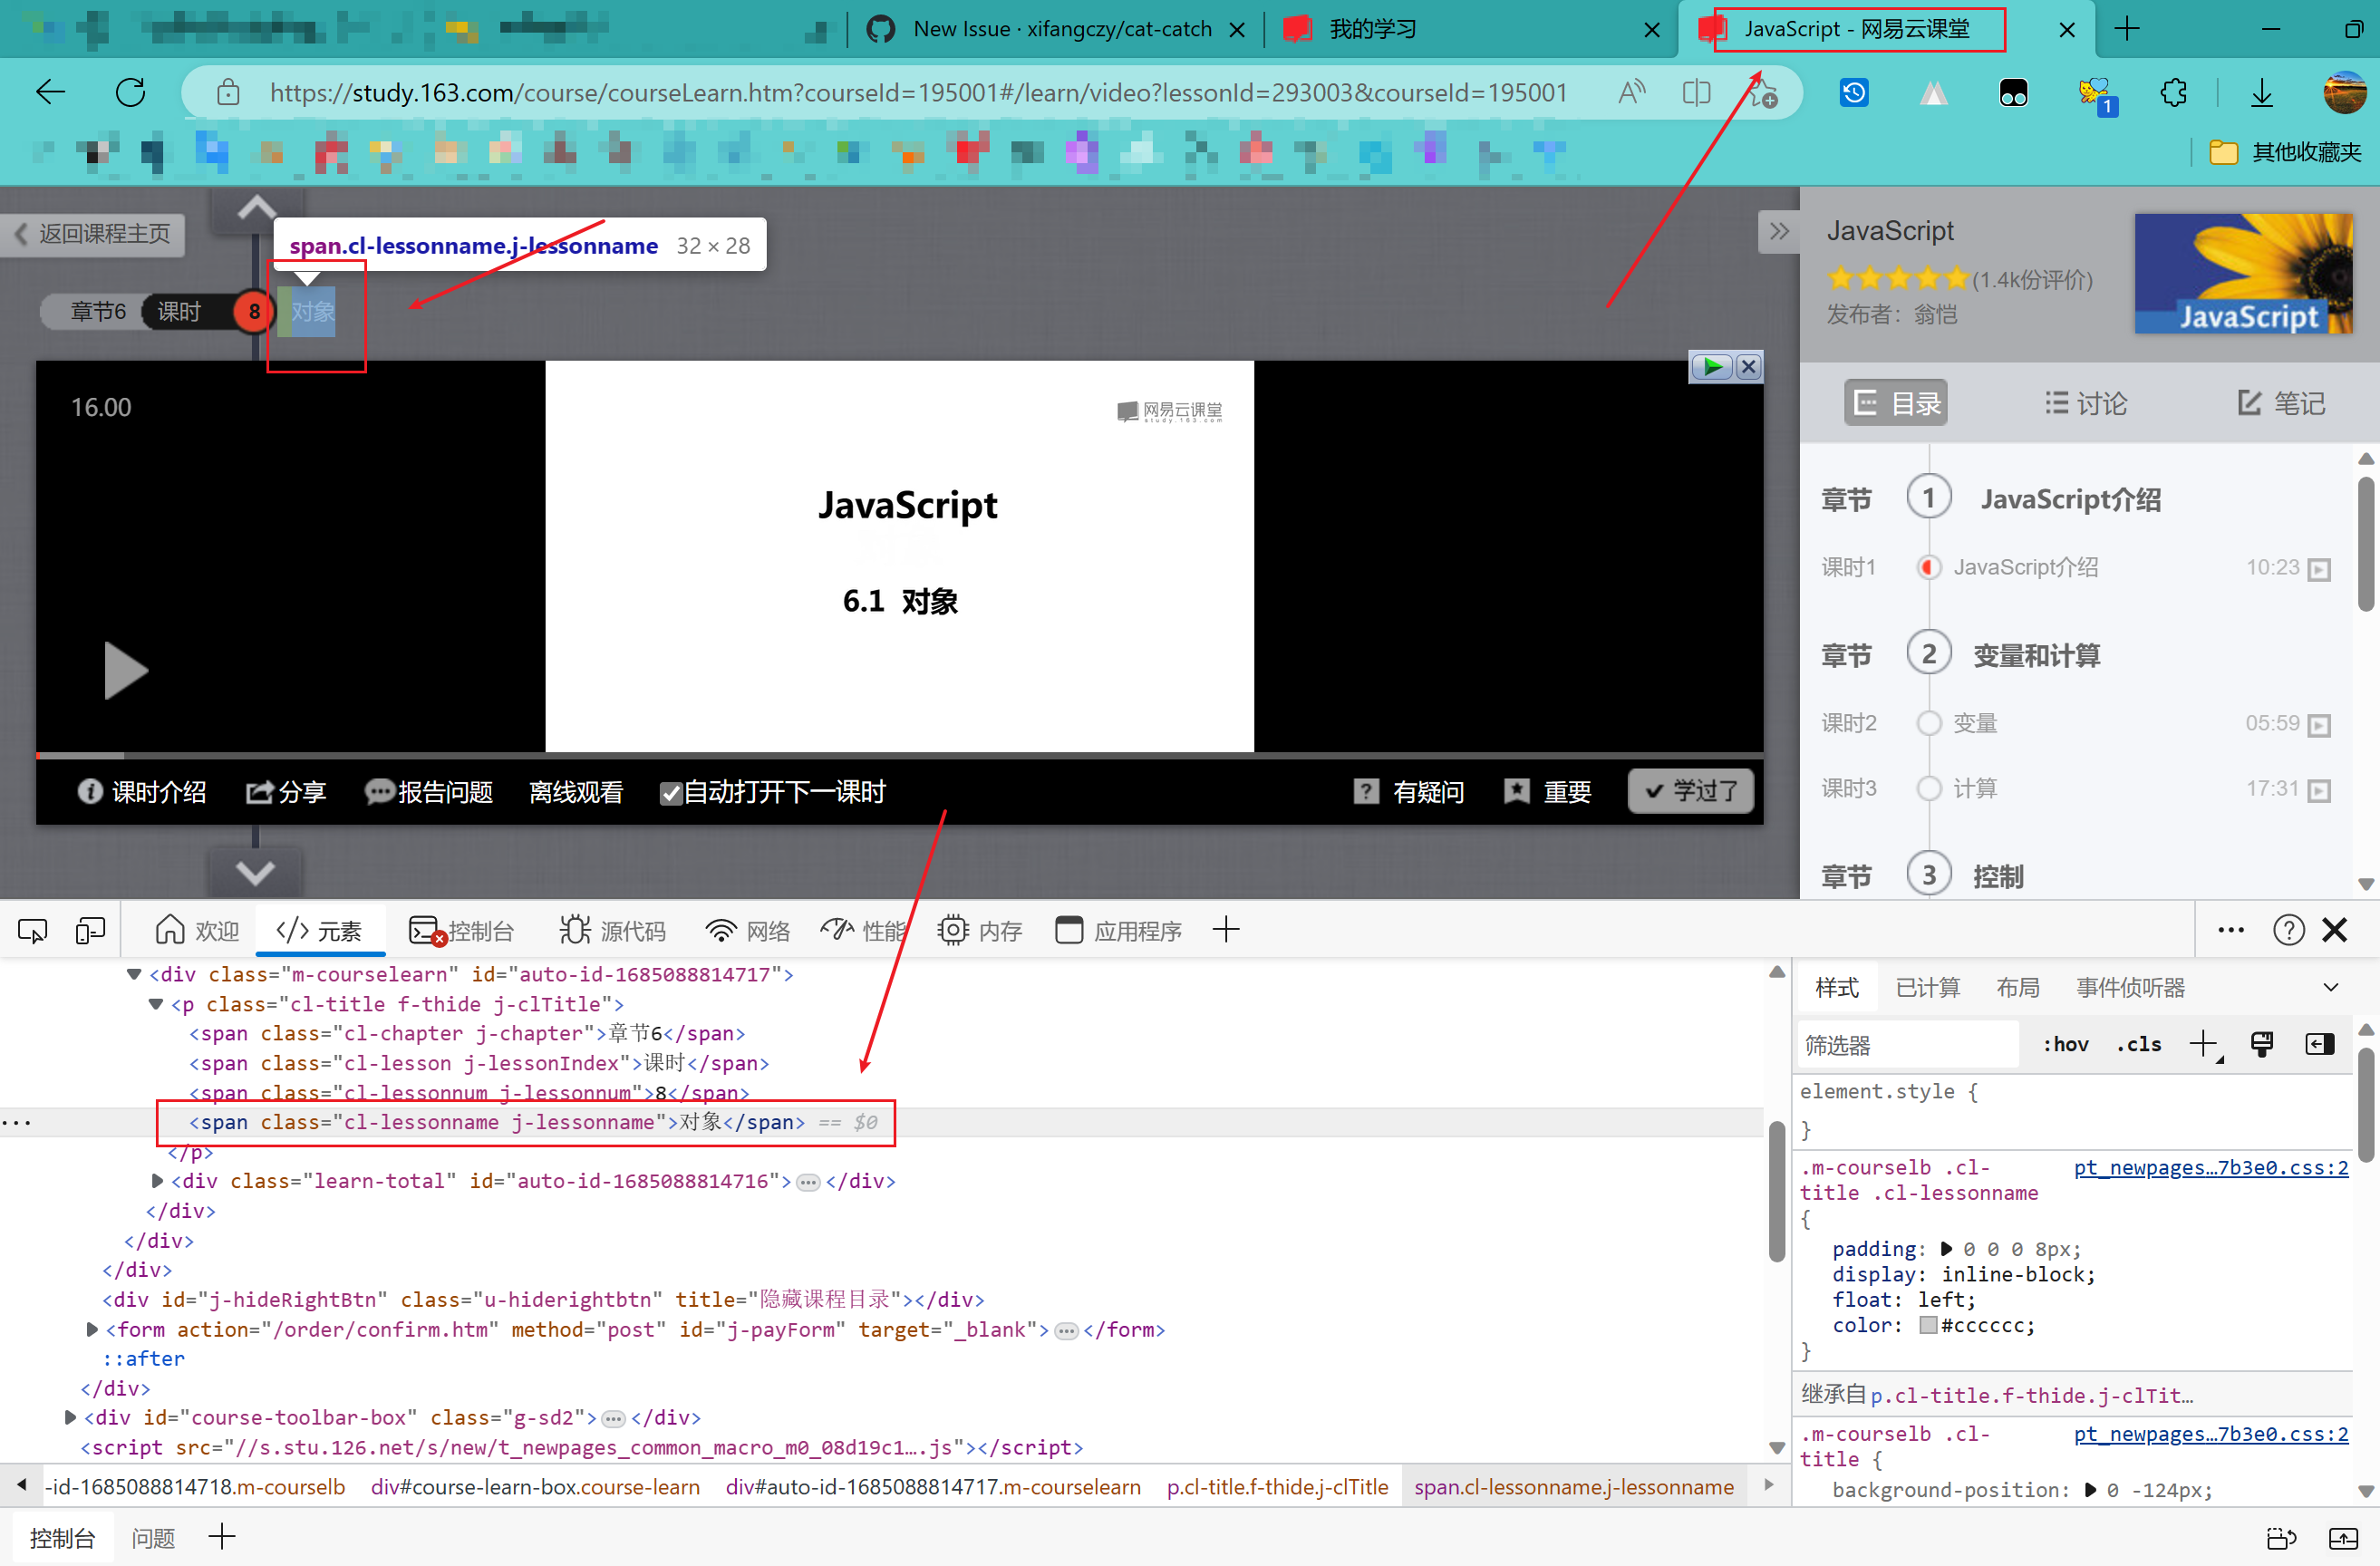Expand the padding property in Styles

coord(1947,1249)
